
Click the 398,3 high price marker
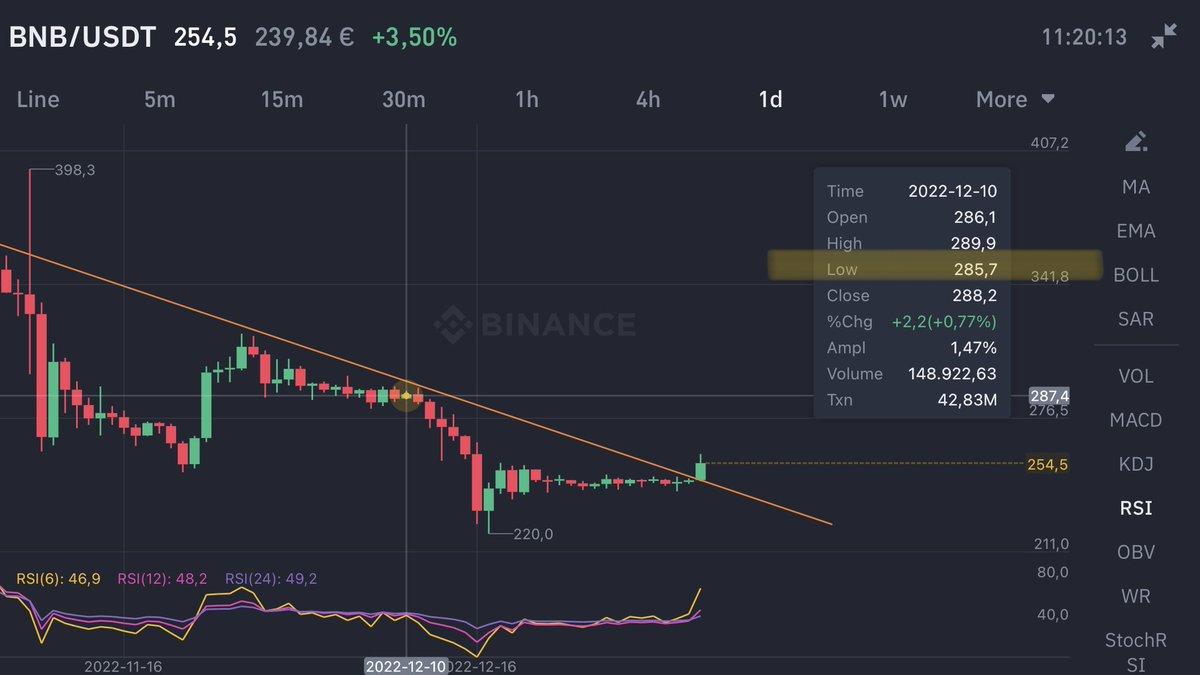coord(75,171)
